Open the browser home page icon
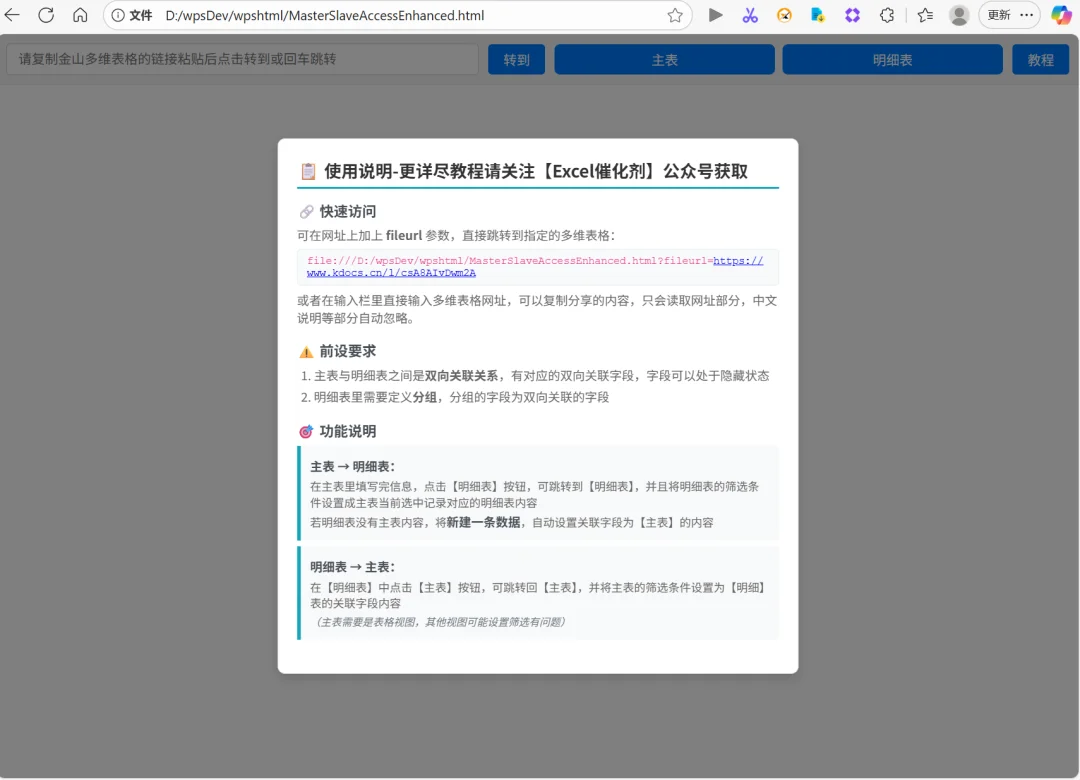This screenshot has height=780, width=1080. (x=81, y=15)
